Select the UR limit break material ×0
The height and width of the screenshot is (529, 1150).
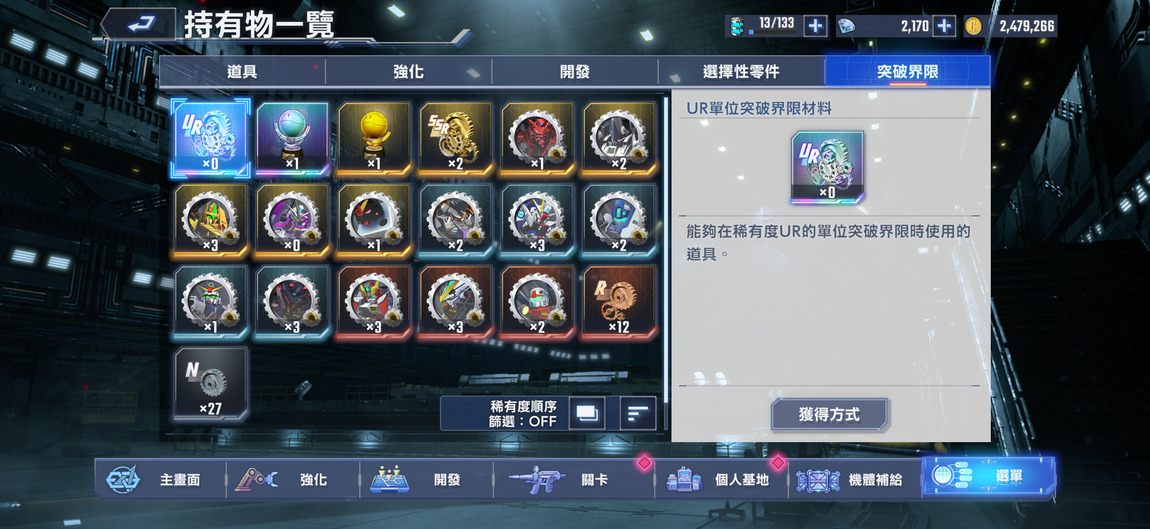[x=210, y=139]
